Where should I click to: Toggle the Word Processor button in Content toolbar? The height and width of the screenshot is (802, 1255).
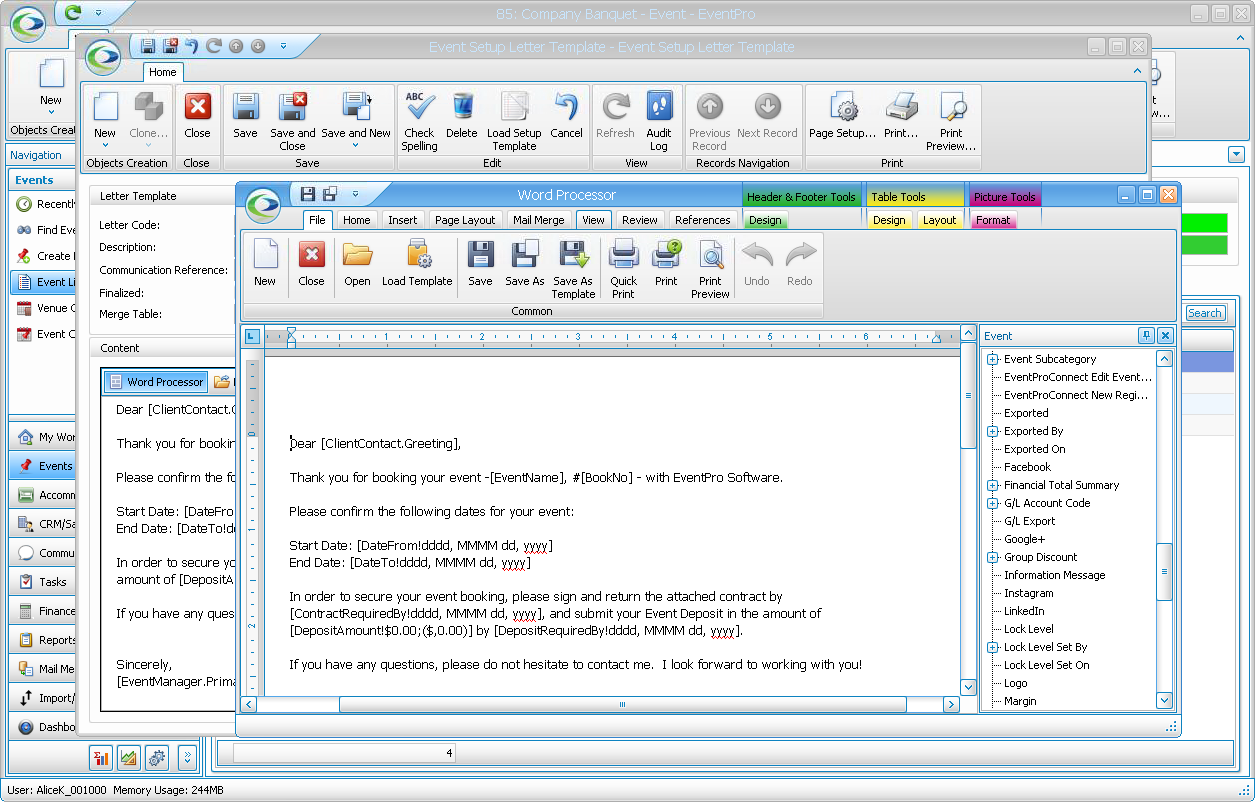(x=155, y=382)
